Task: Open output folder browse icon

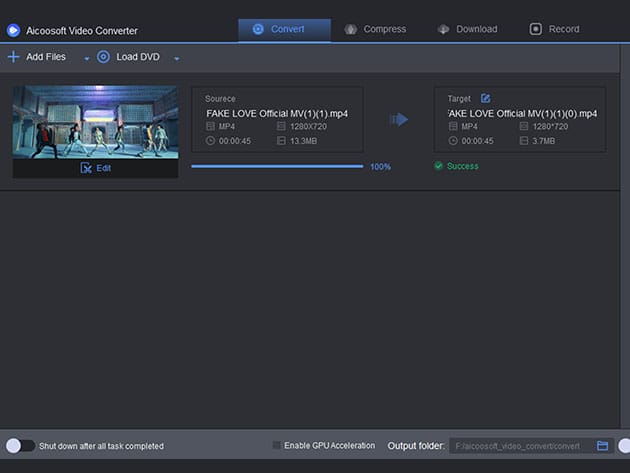Action: pos(602,446)
